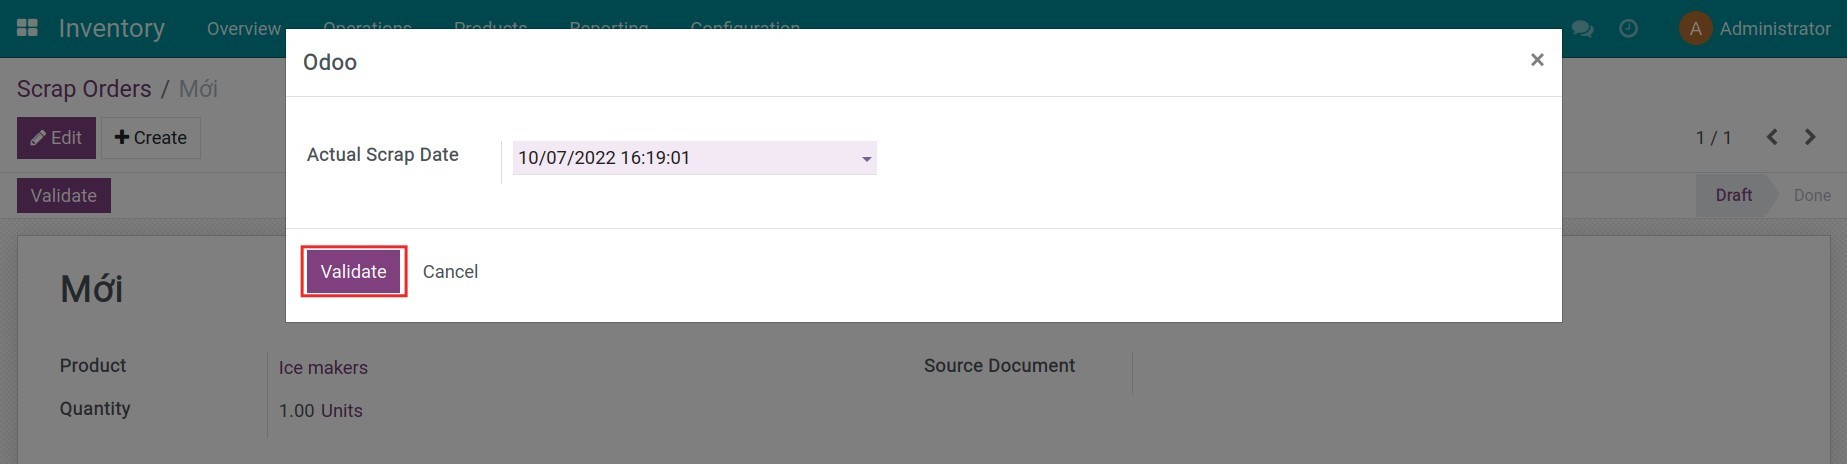Open the conversations chat icon
The height and width of the screenshot is (464, 1847).
click(x=1582, y=29)
